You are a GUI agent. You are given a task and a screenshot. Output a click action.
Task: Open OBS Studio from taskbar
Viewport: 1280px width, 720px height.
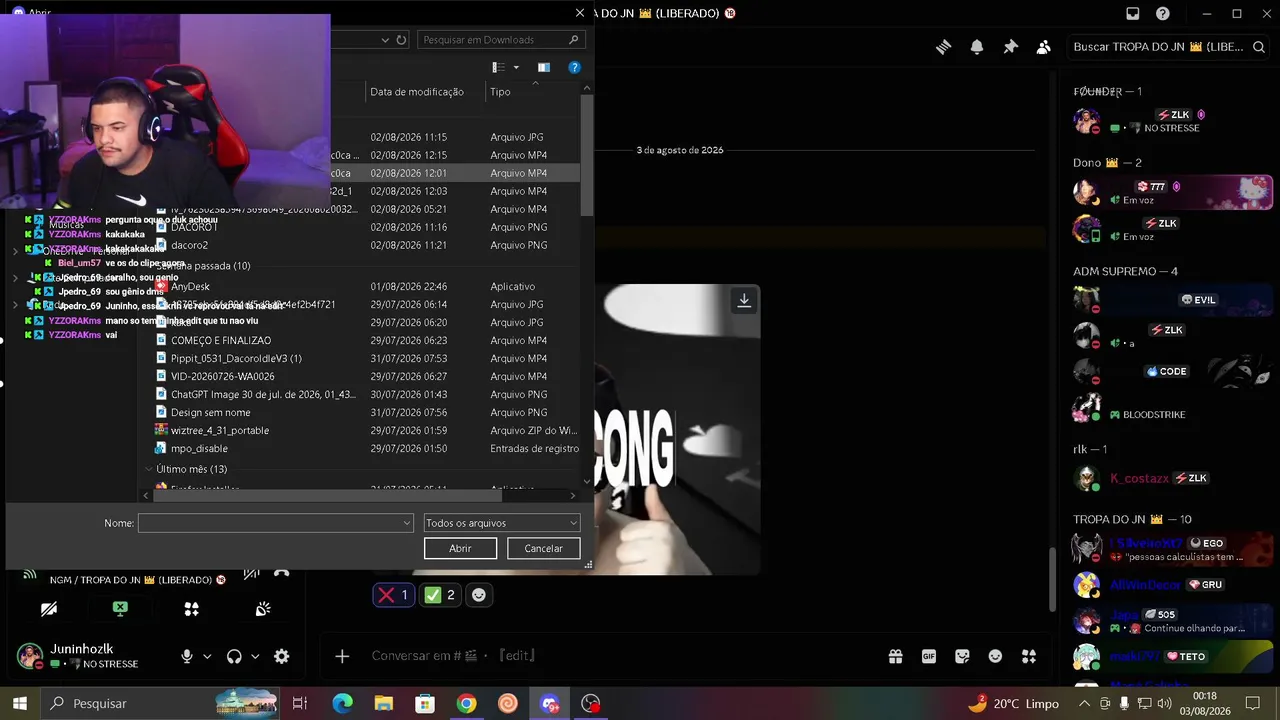pos(591,703)
